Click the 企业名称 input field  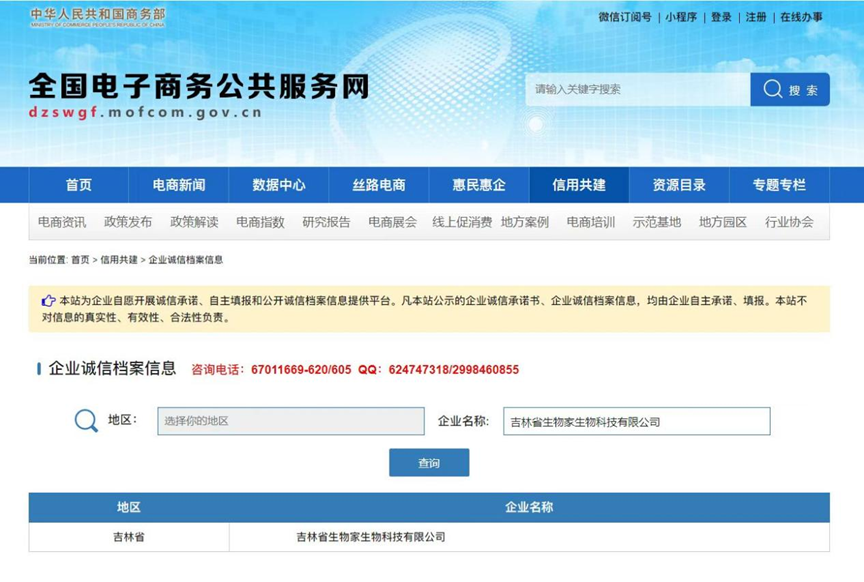(636, 421)
